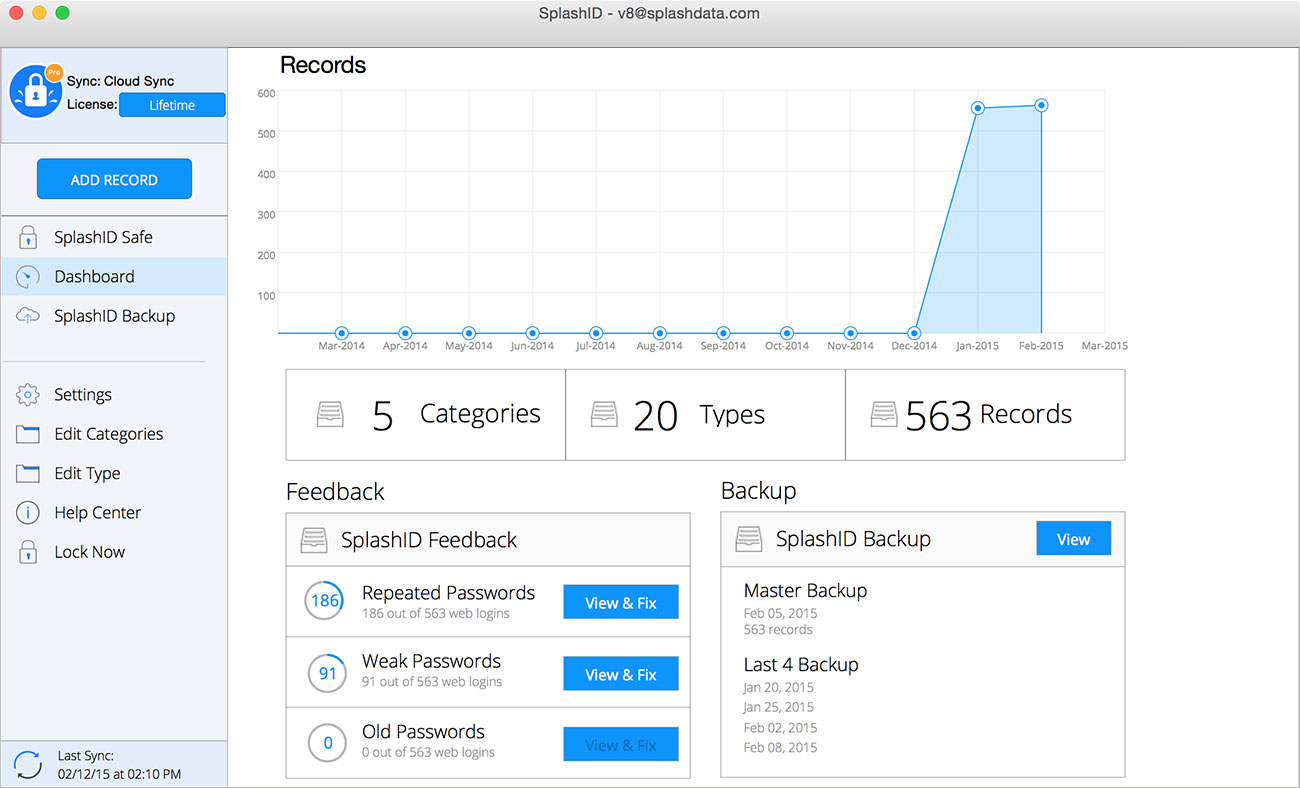This screenshot has height=788, width=1300.
Task: Open SplashID Safe in the sidebar
Action: [114, 238]
